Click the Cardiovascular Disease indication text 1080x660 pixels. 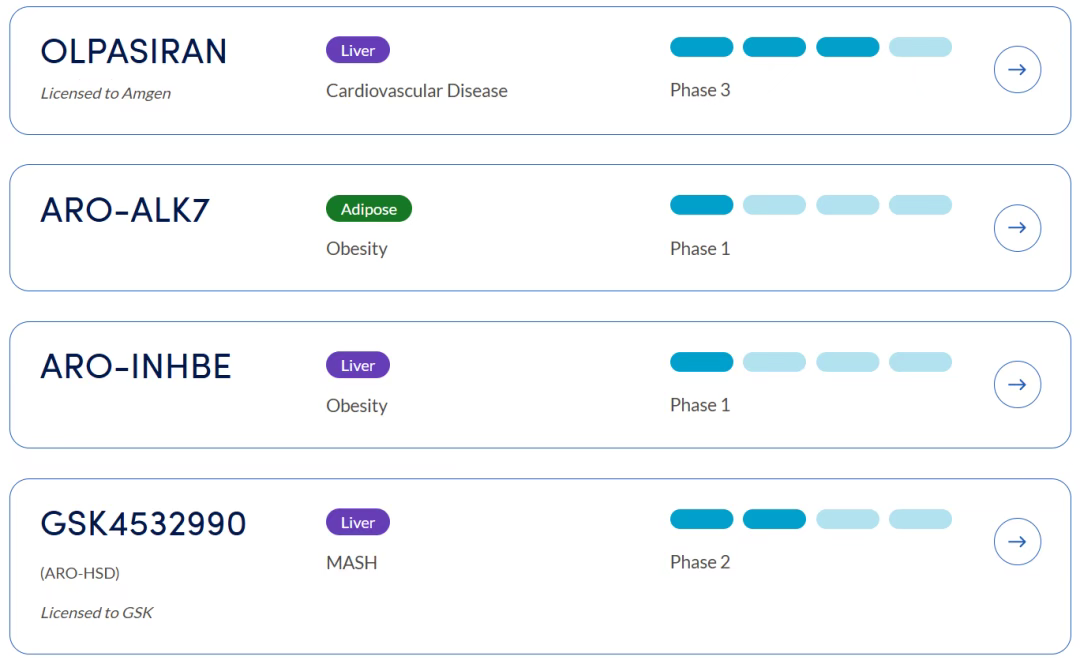[416, 91]
